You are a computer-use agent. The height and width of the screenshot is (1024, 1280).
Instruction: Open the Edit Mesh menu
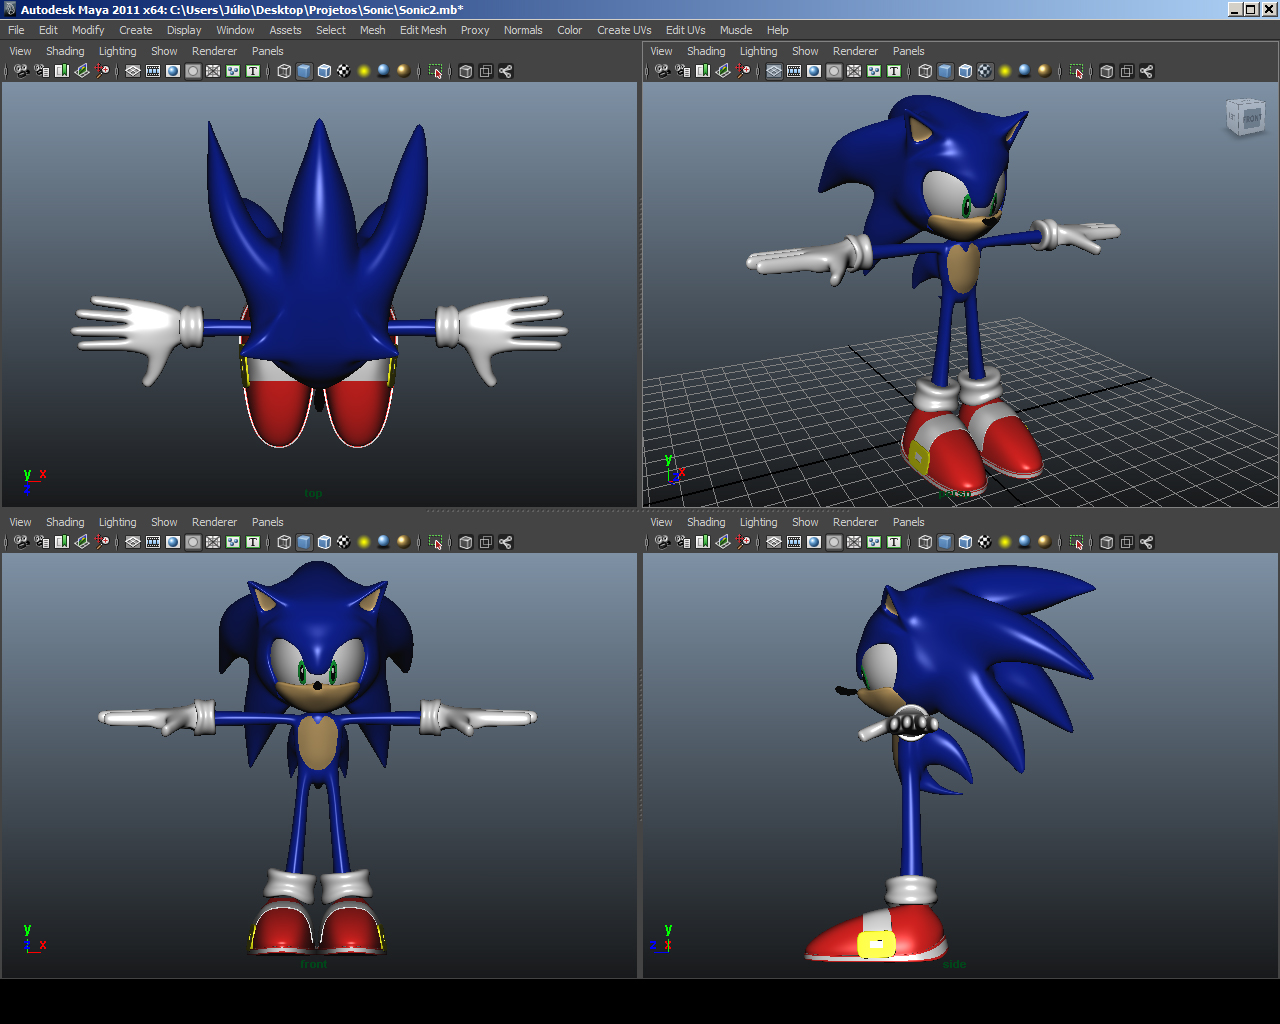(x=423, y=30)
